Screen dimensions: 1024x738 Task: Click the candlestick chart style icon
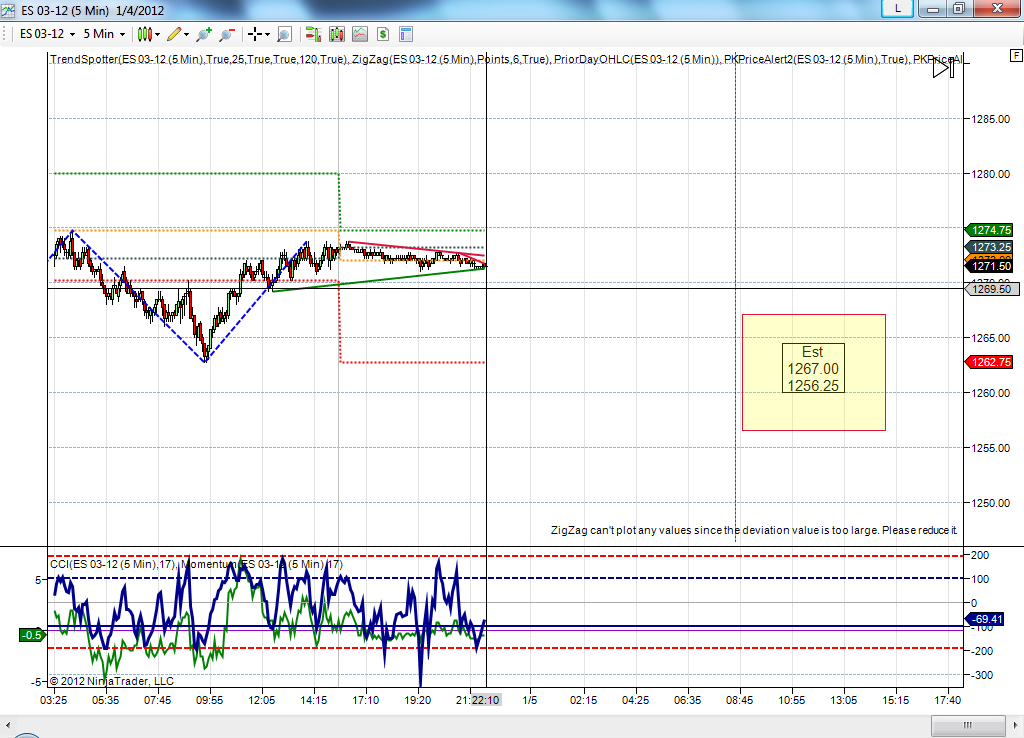click(x=144, y=34)
